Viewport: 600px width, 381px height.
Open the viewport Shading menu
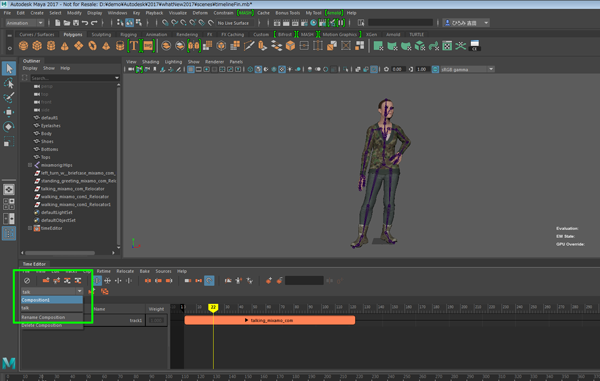pyautogui.click(x=150, y=62)
